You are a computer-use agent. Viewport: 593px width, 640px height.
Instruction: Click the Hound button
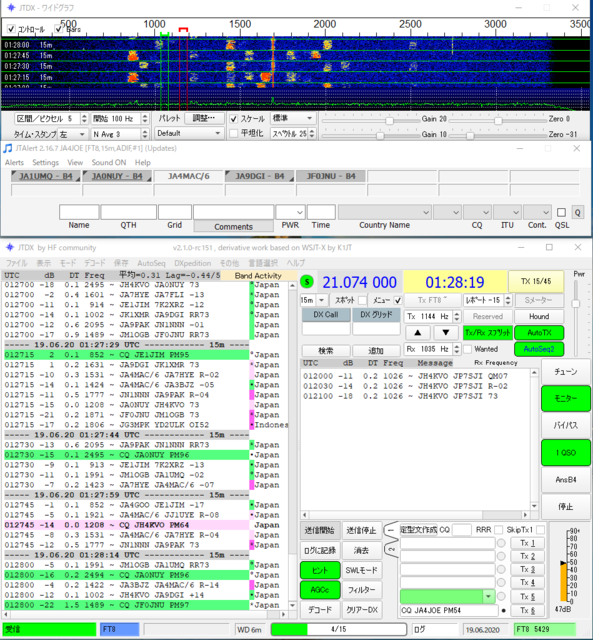click(x=539, y=316)
